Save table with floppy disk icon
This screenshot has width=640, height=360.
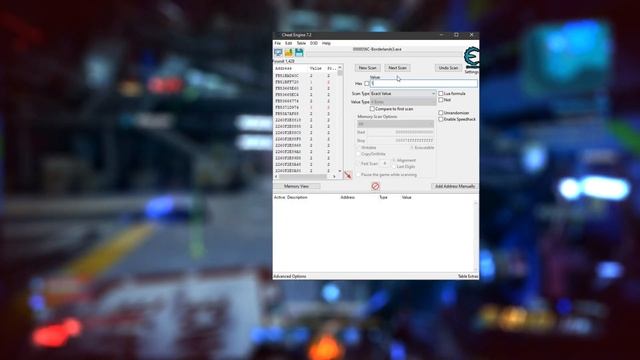click(299, 52)
